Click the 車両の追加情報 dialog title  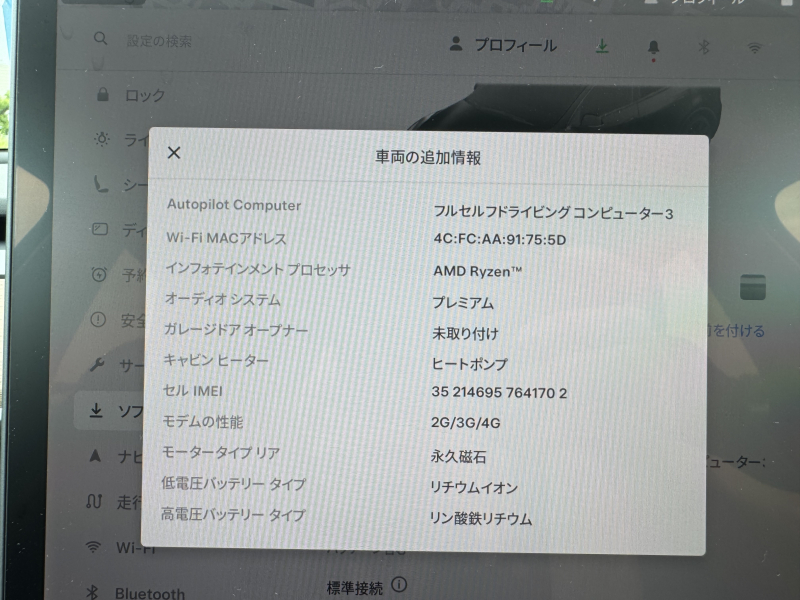428,157
